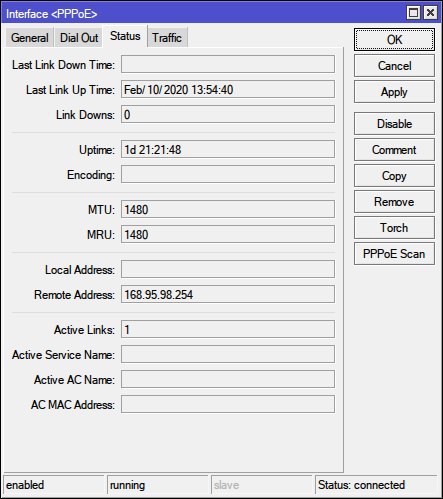Click the 'Local Address:' label

[80, 270]
